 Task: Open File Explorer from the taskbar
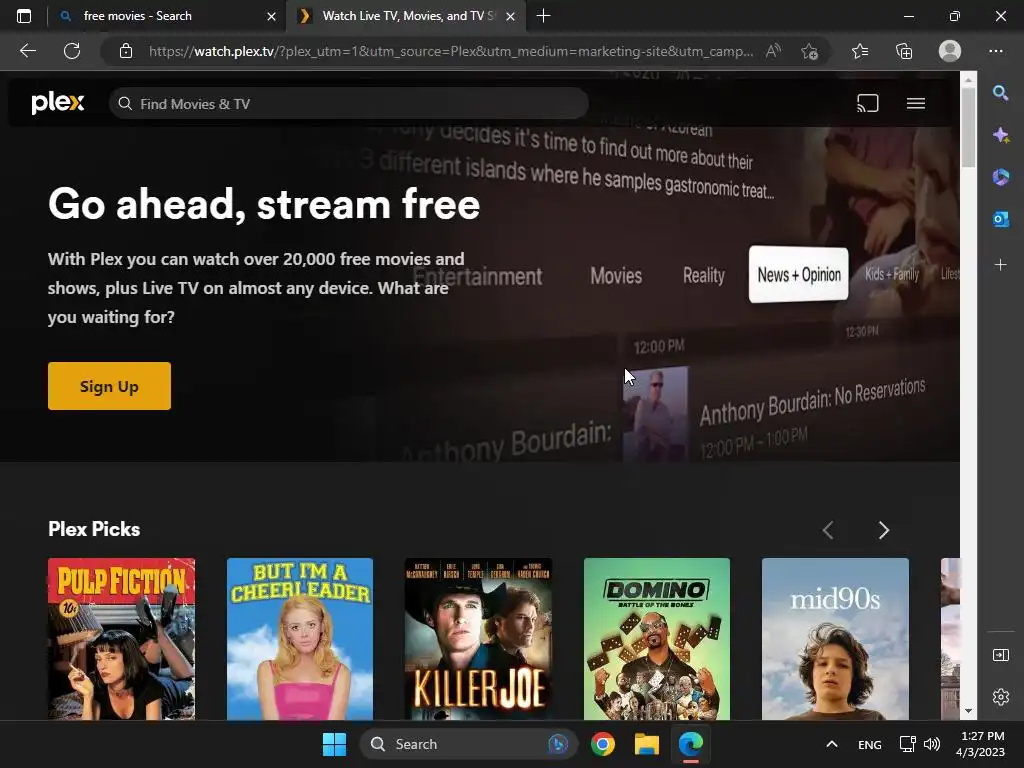click(647, 744)
